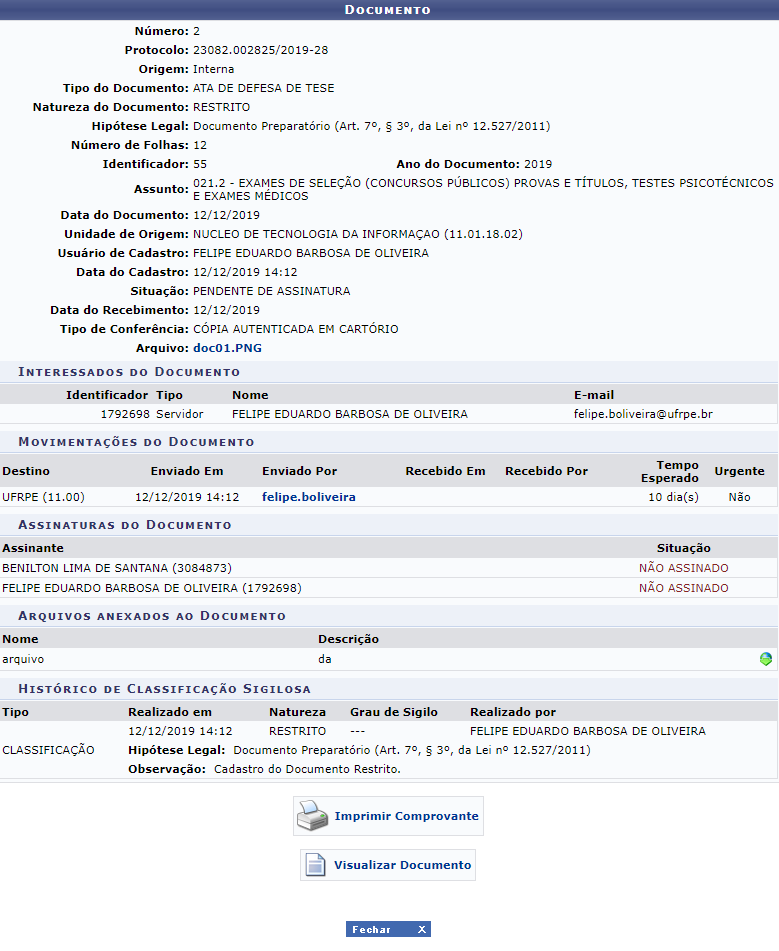Screen dimensions: 779x951
Task: Click the Data do Documento 12/12/2019 value
Action: 226,215
